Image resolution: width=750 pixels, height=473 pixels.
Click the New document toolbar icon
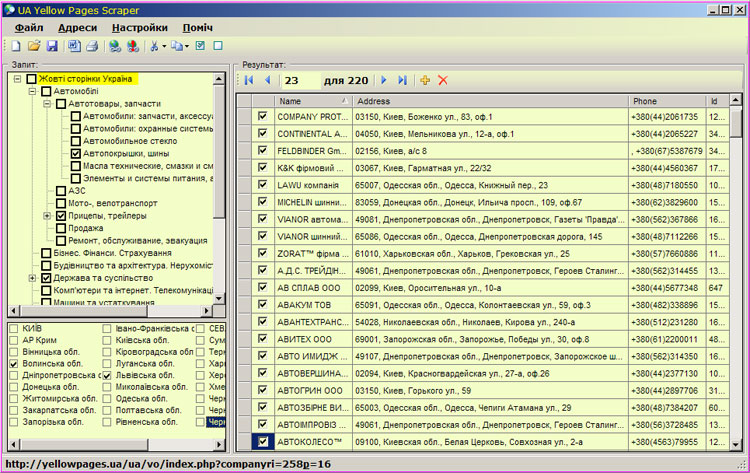click(x=16, y=46)
